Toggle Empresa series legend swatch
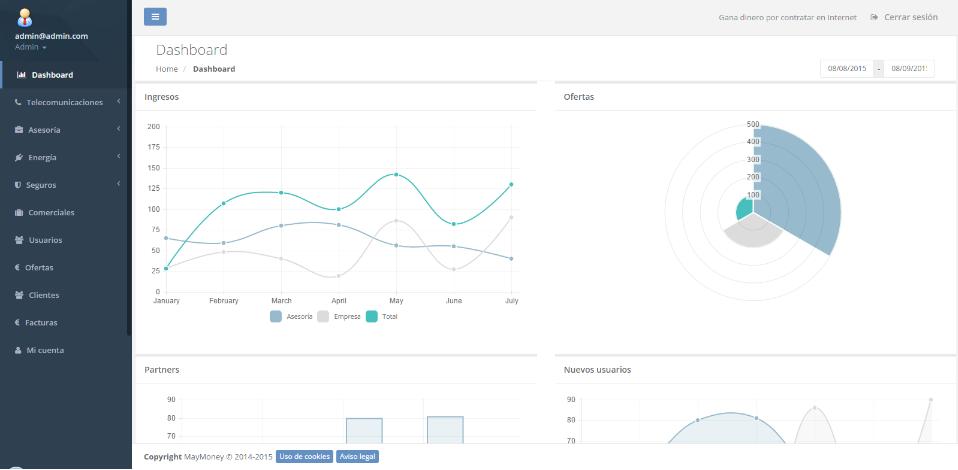The image size is (958, 470). pyautogui.click(x=323, y=317)
